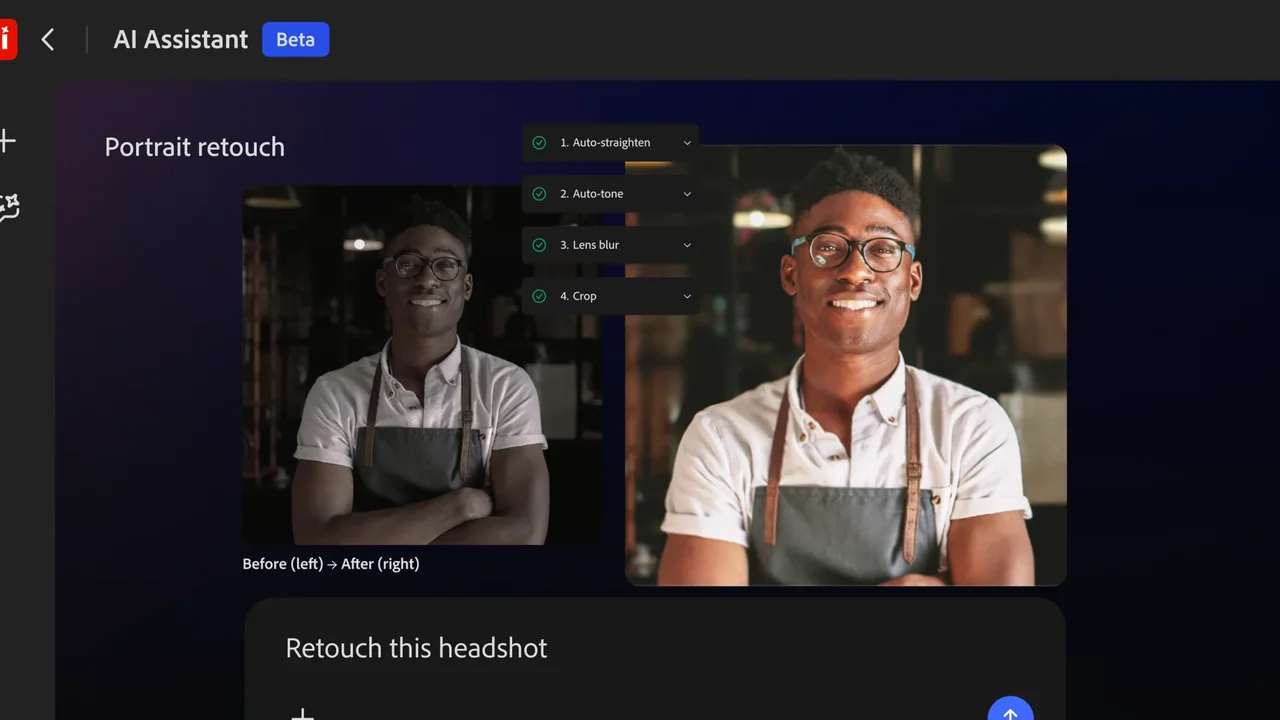Screen dimensions: 1280x720
Task: Toggle the completed check for Auto-tone
Action: click(x=541, y=193)
